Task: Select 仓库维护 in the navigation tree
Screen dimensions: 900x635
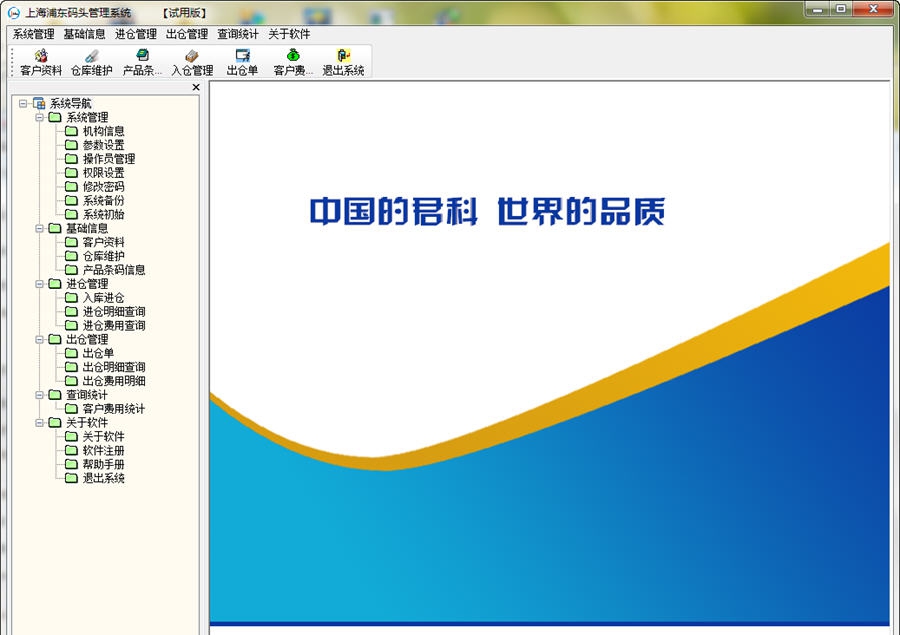Action: click(103, 256)
